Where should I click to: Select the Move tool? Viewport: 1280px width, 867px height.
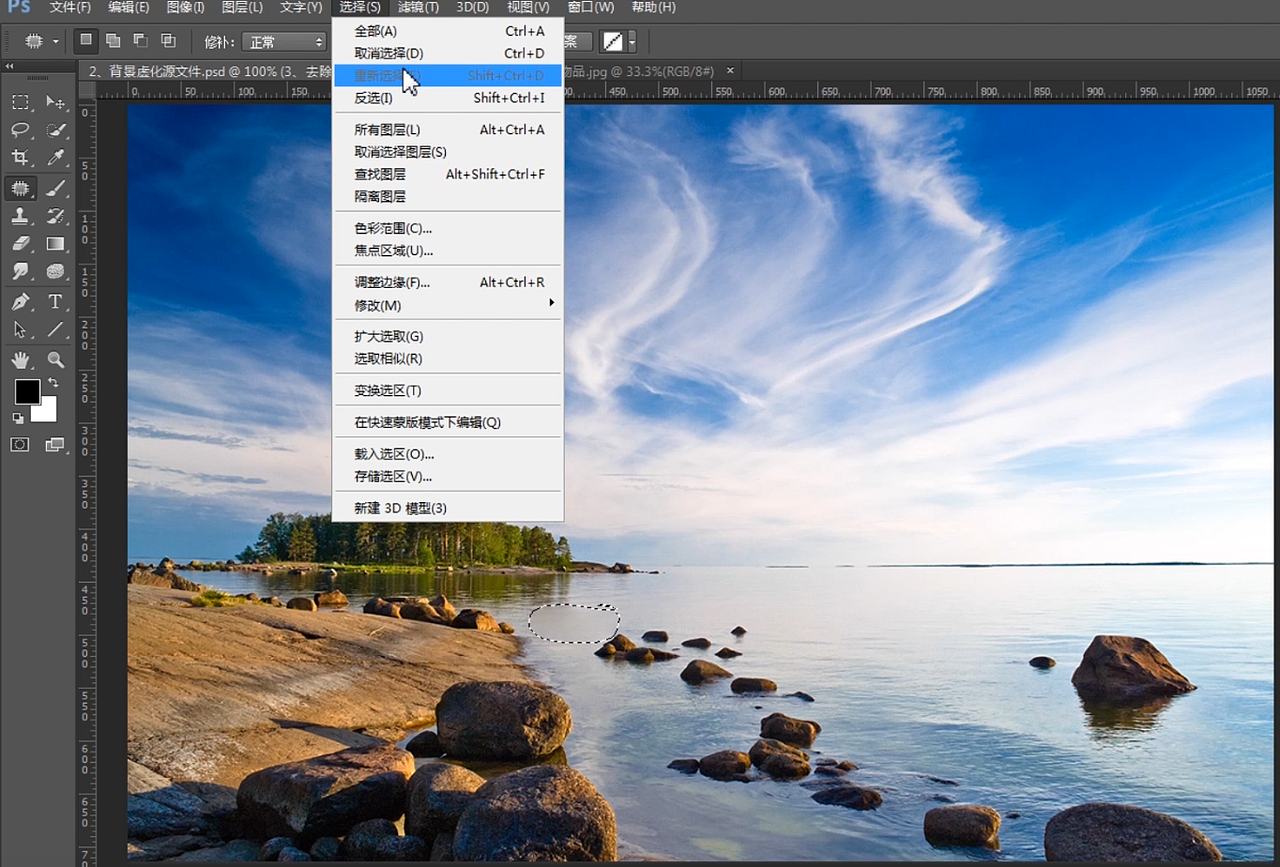pos(56,102)
